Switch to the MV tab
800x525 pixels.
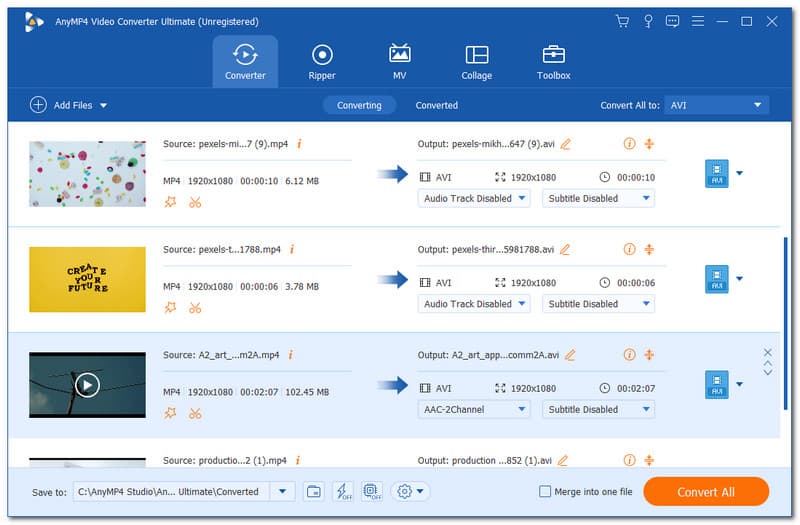point(399,62)
